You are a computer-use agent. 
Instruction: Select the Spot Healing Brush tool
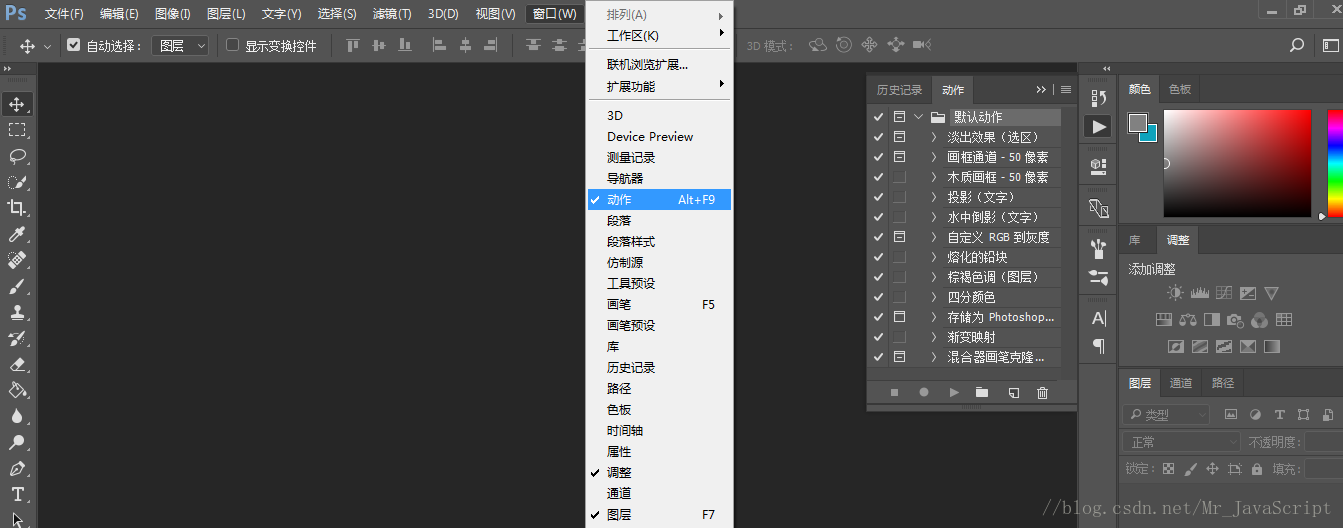(x=17, y=260)
